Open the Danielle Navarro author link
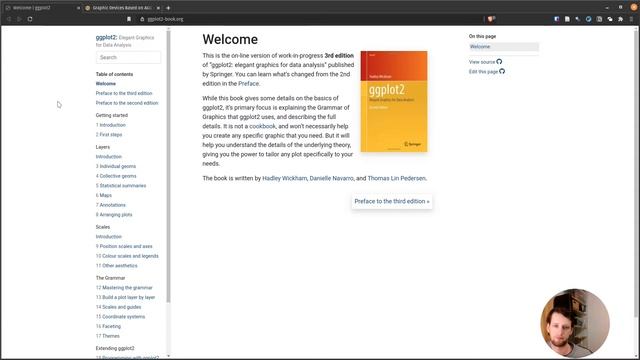Viewport: 640px width, 360px height. point(331,178)
